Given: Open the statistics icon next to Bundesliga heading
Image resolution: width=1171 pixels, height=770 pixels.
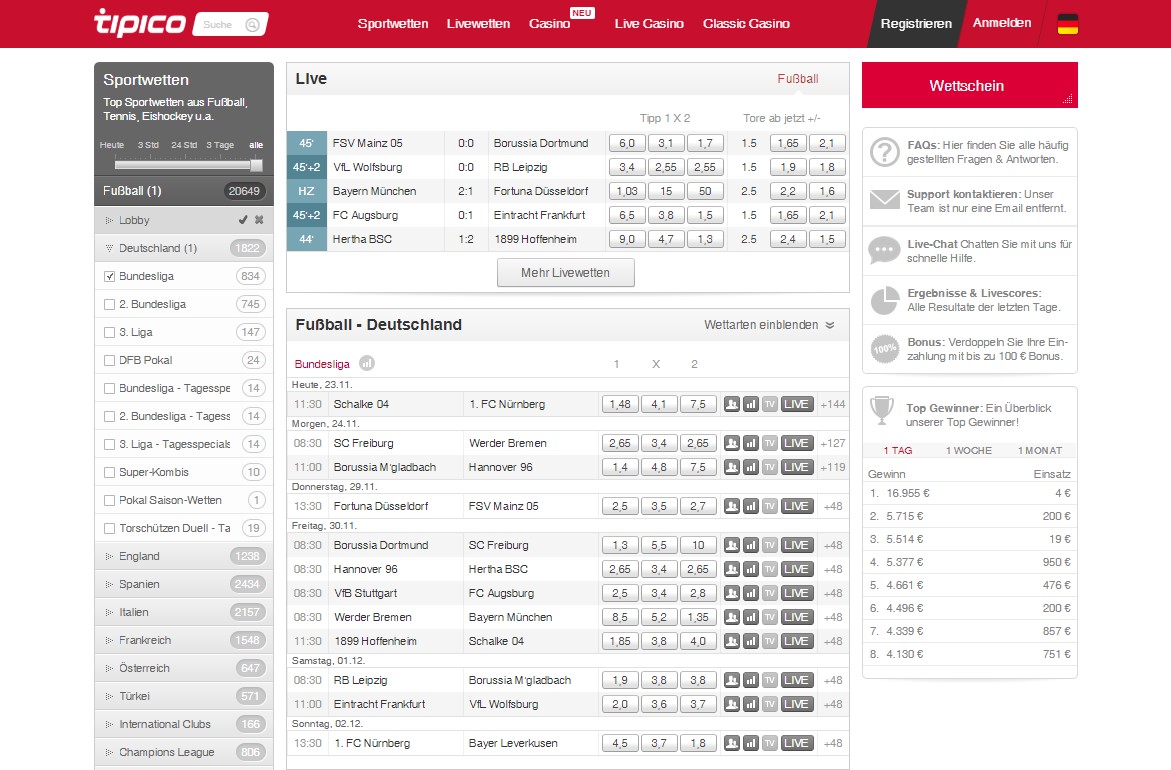Looking at the screenshot, I should pyautogui.click(x=367, y=364).
